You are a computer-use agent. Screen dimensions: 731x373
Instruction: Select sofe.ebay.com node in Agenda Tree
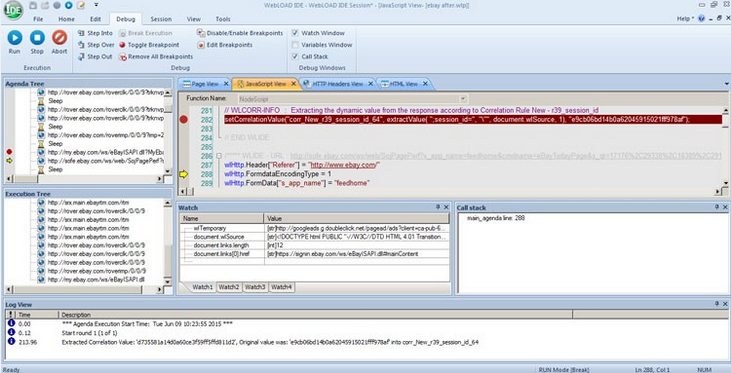tap(105, 161)
